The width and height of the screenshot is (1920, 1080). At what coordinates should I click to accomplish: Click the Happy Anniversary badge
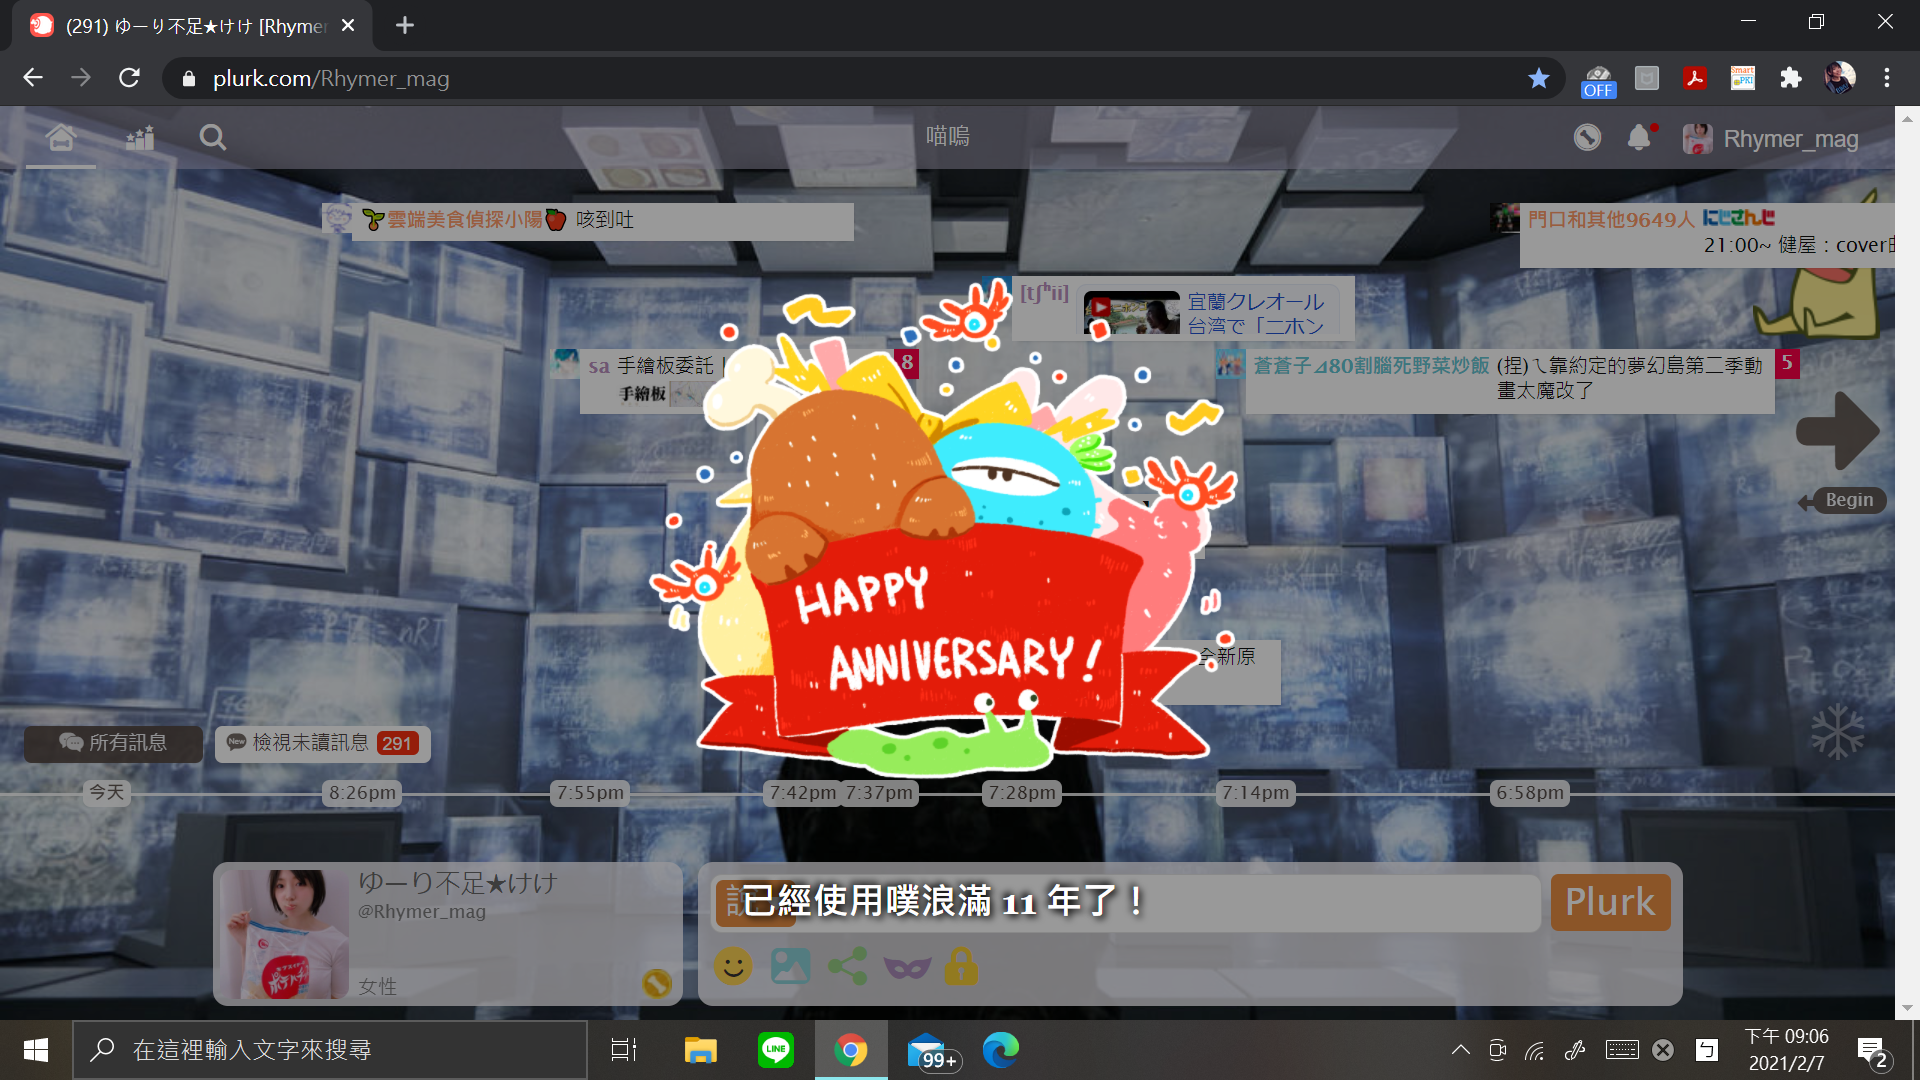coord(945,530)
